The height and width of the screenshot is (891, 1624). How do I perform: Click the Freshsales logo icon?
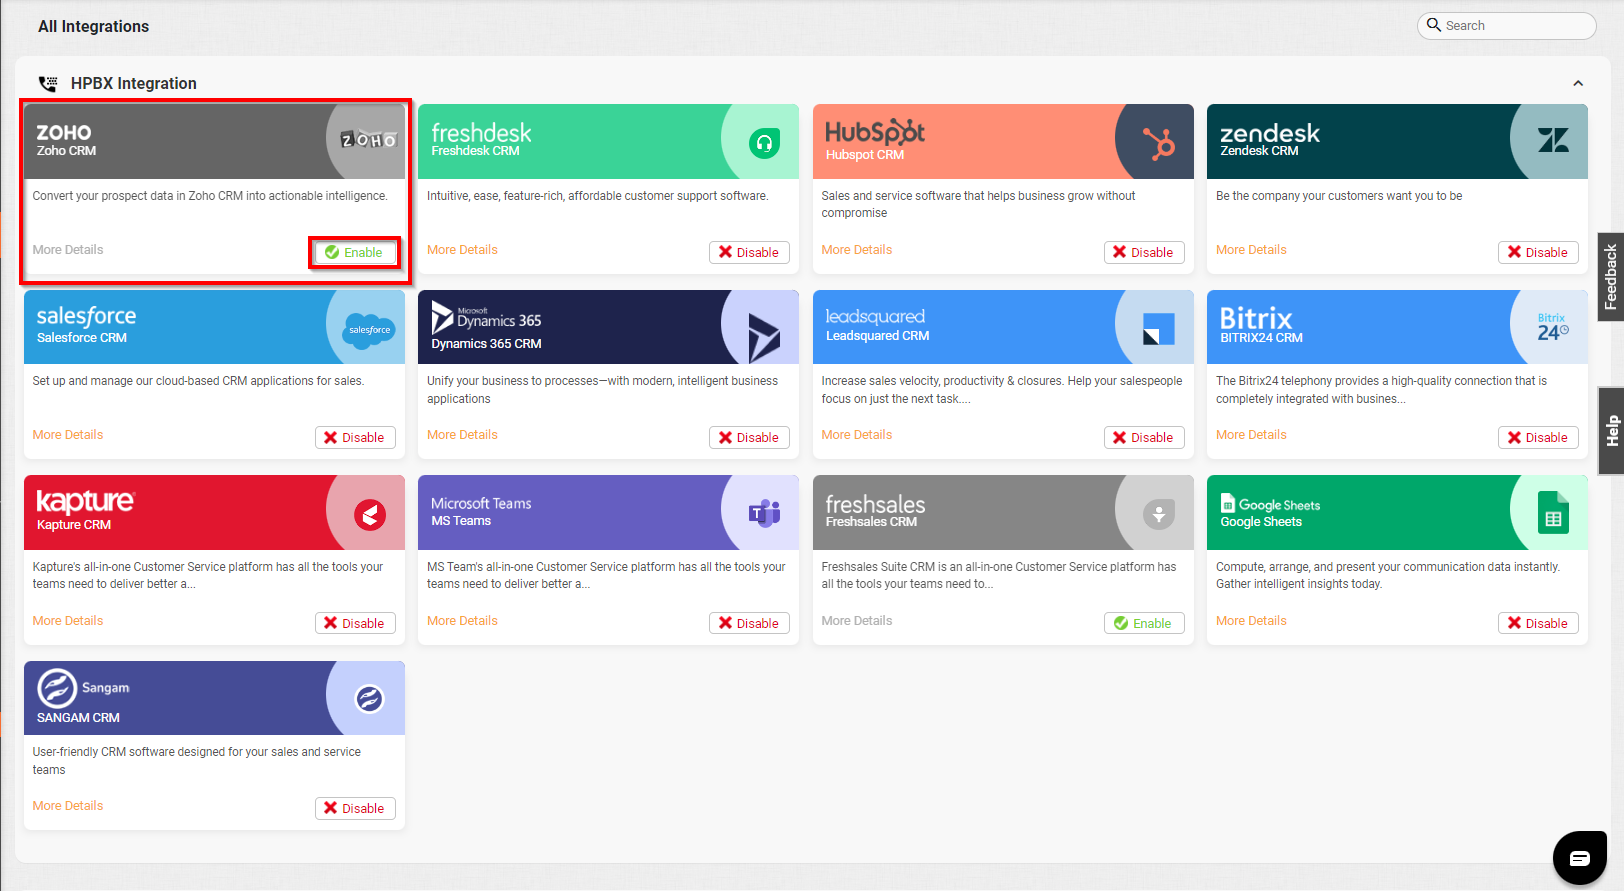[x=1159, y=514]
